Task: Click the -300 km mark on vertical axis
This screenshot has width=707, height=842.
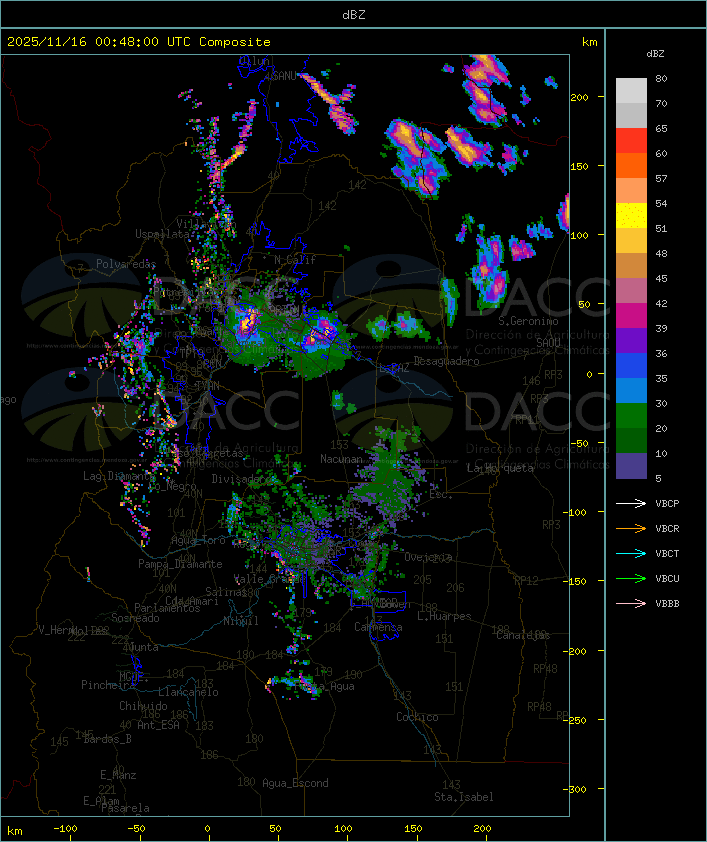Action: tap(574, 789)
